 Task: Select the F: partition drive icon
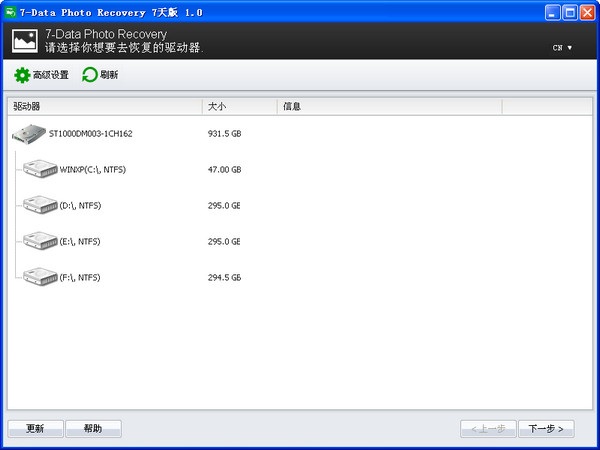click(40, 277)
